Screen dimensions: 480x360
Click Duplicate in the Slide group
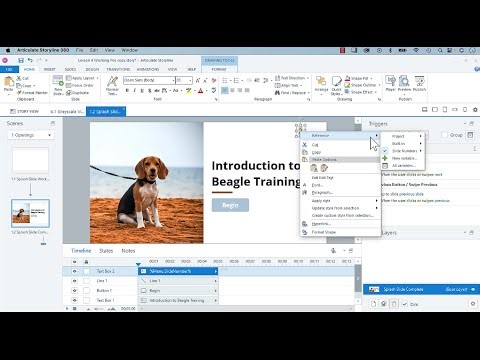pos(77,93)
